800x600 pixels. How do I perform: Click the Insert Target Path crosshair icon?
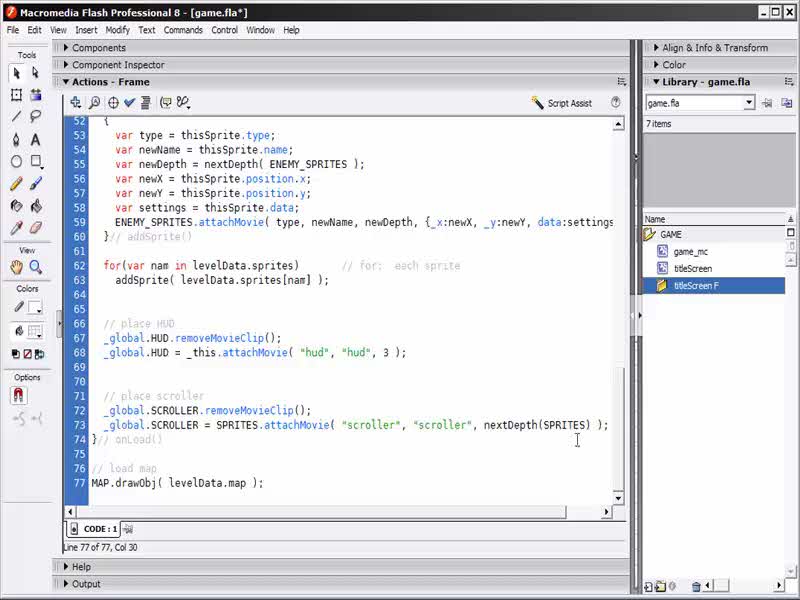112,102
